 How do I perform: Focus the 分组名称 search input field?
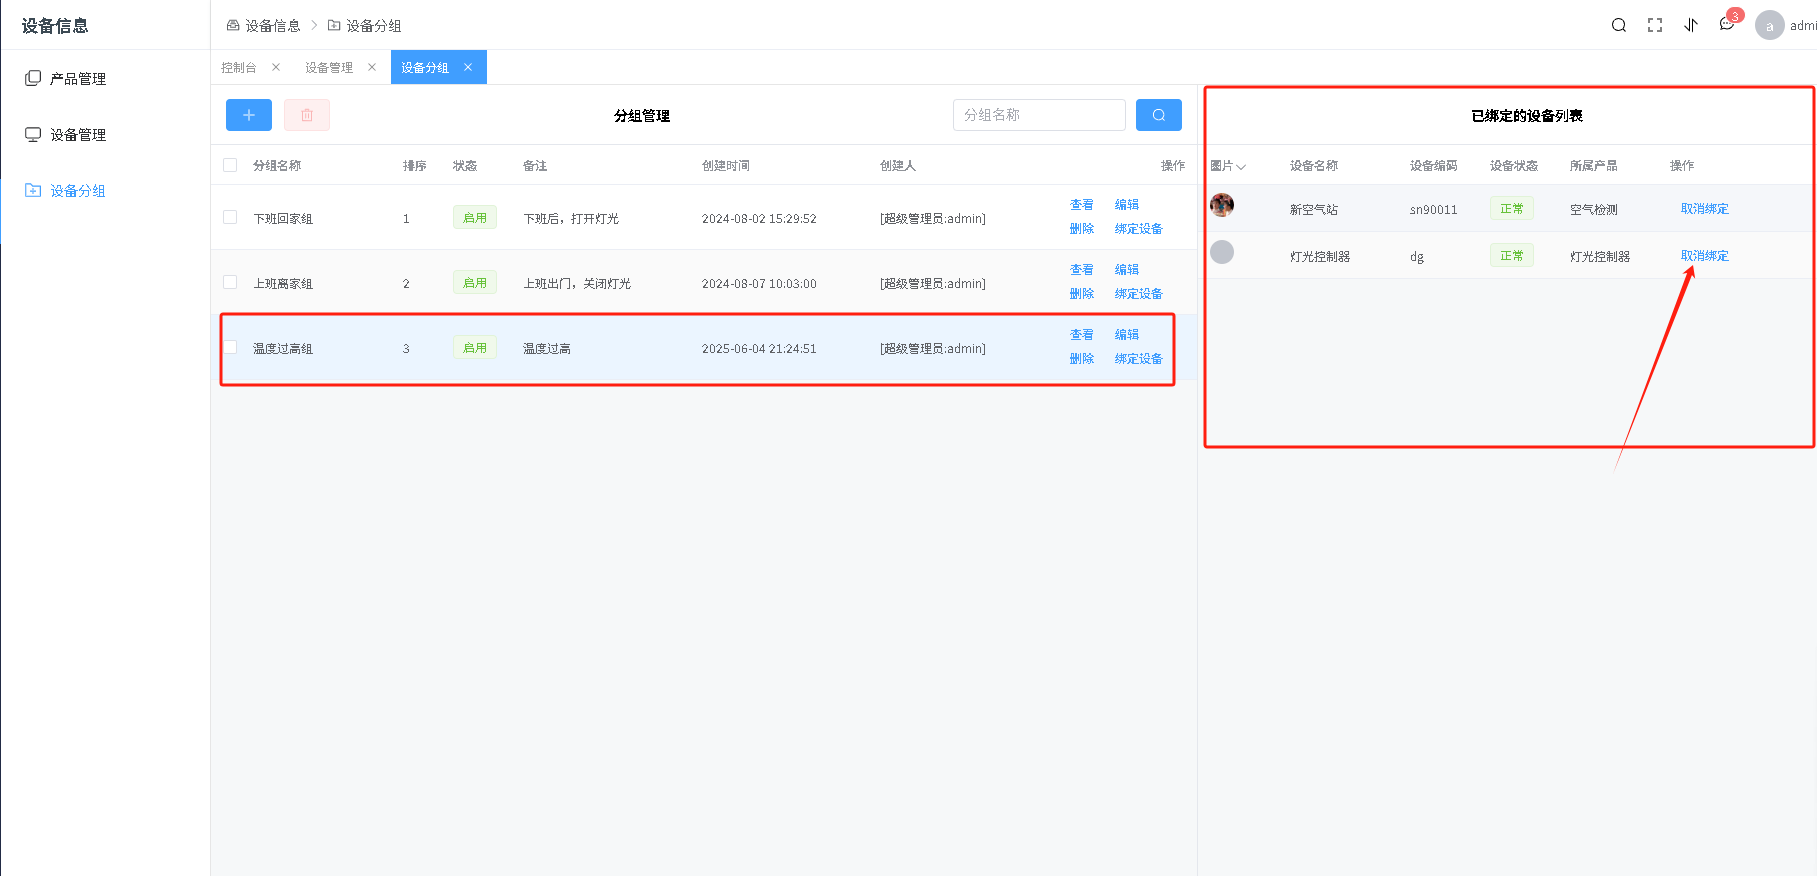pyautogui.click(x=1038, y=115)
